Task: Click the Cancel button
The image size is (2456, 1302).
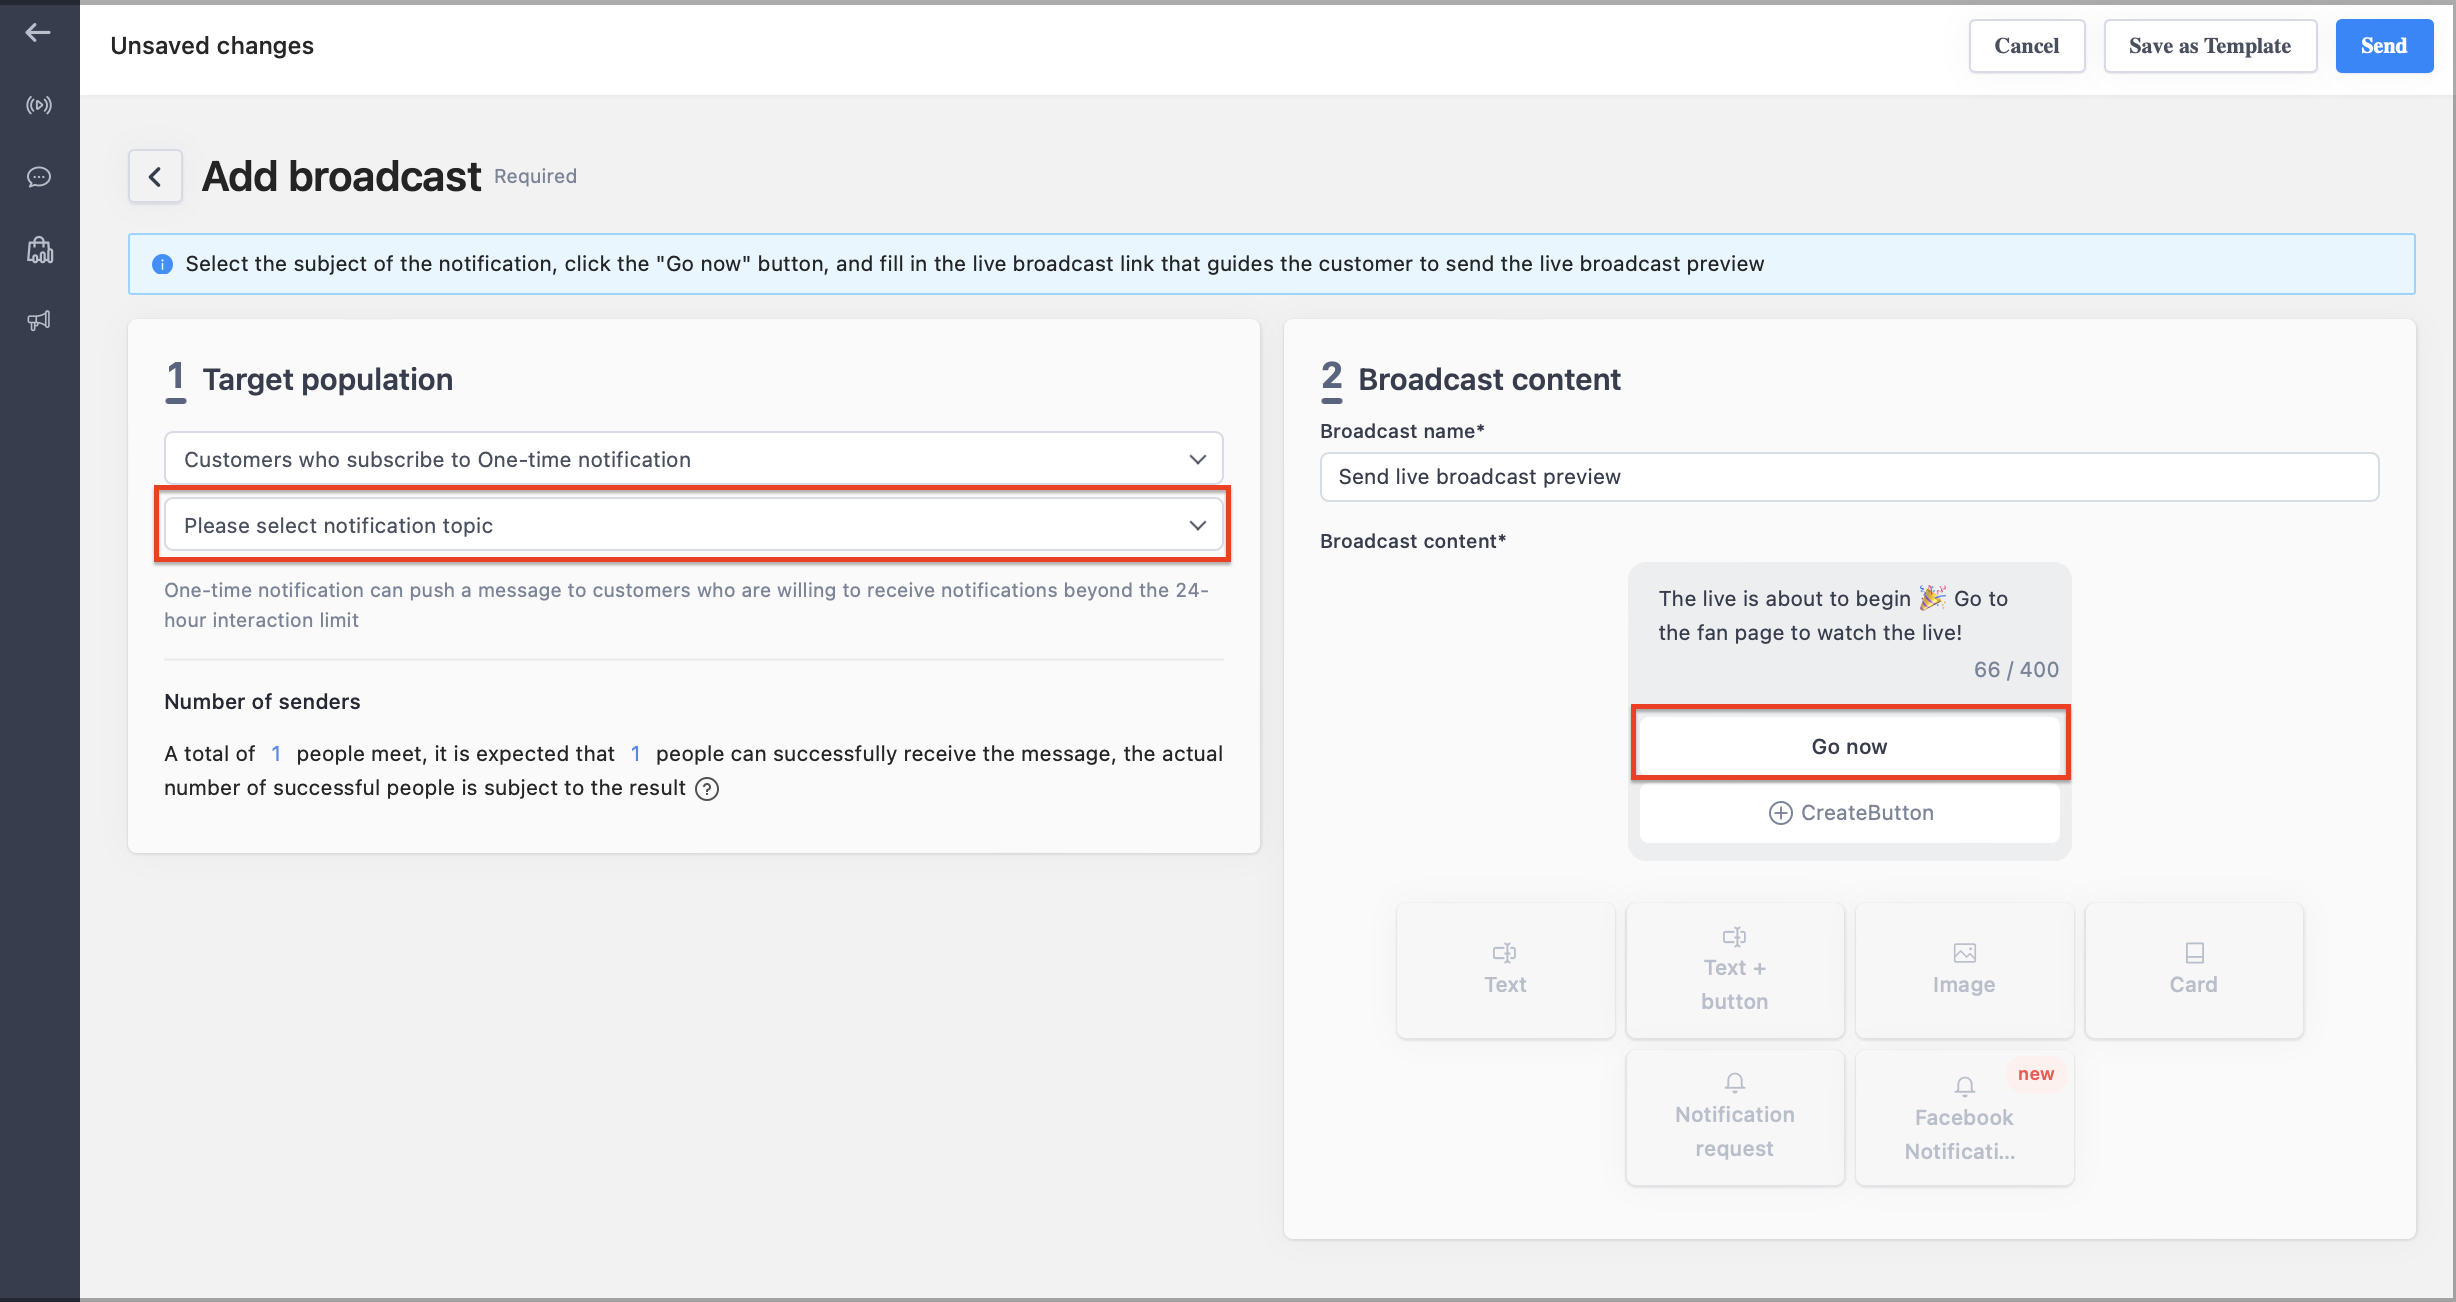Action: (2027, 46)
